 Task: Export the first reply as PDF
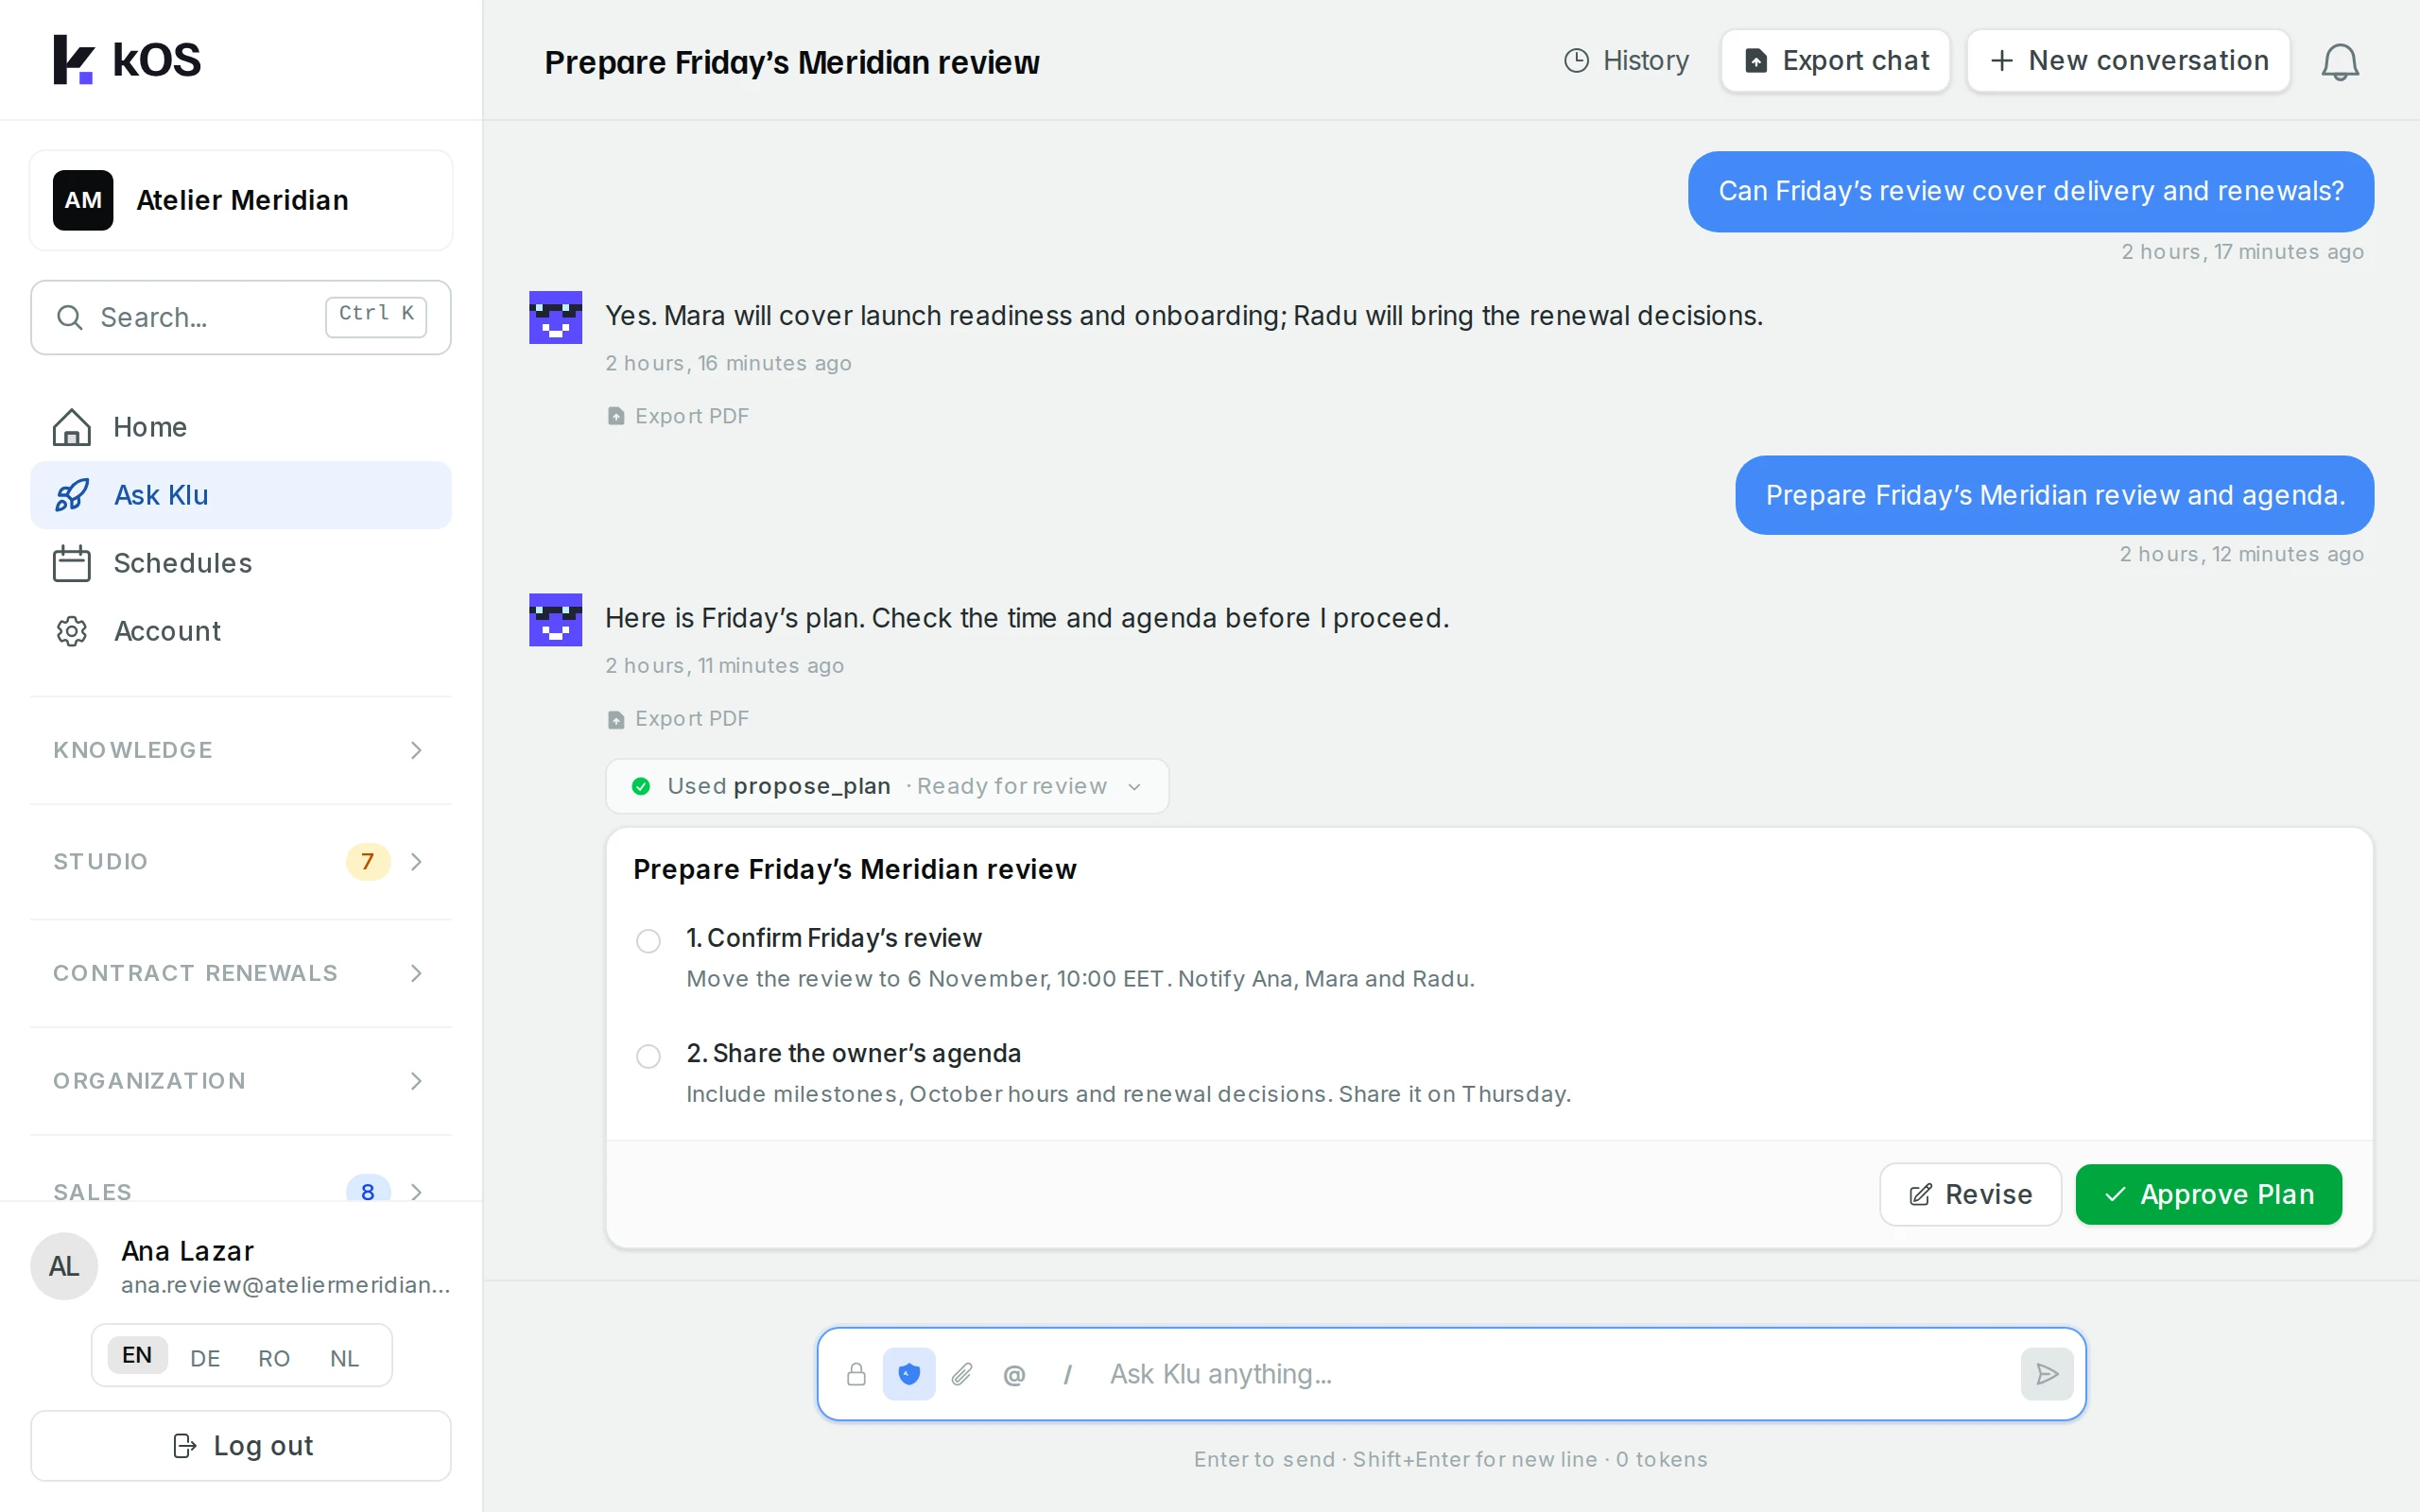coord(678,416)
